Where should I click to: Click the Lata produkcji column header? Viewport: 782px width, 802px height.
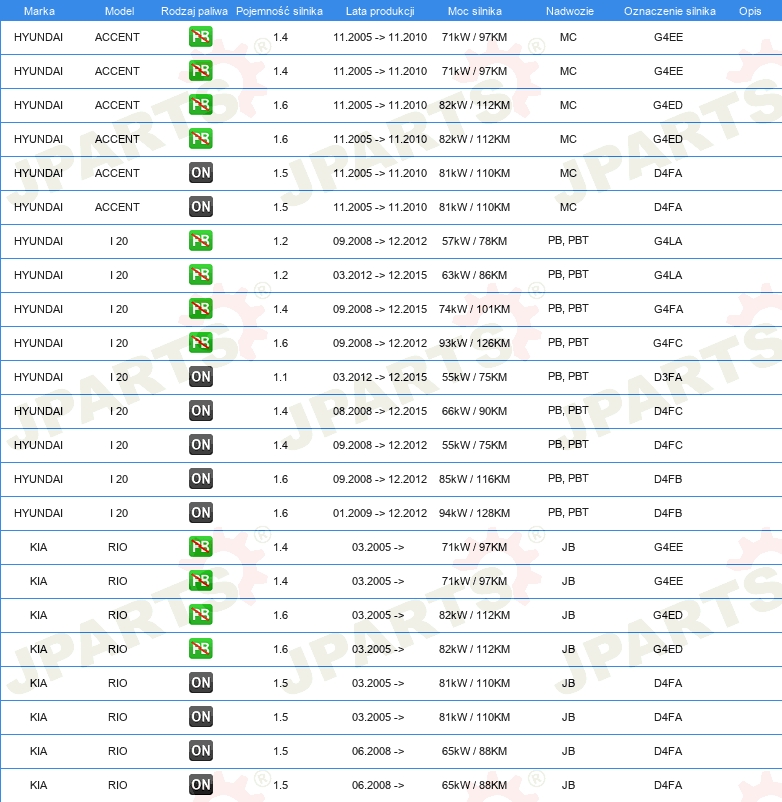[380, 11]
